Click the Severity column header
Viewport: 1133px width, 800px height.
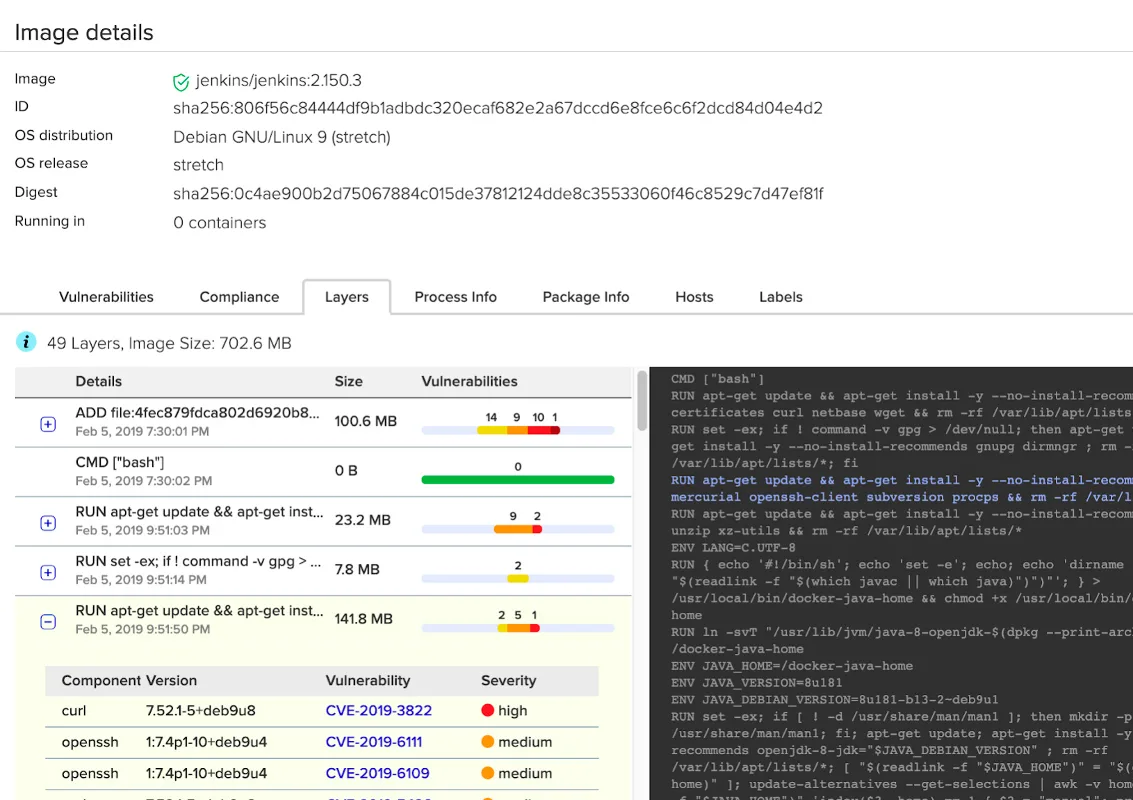point(508,681)
